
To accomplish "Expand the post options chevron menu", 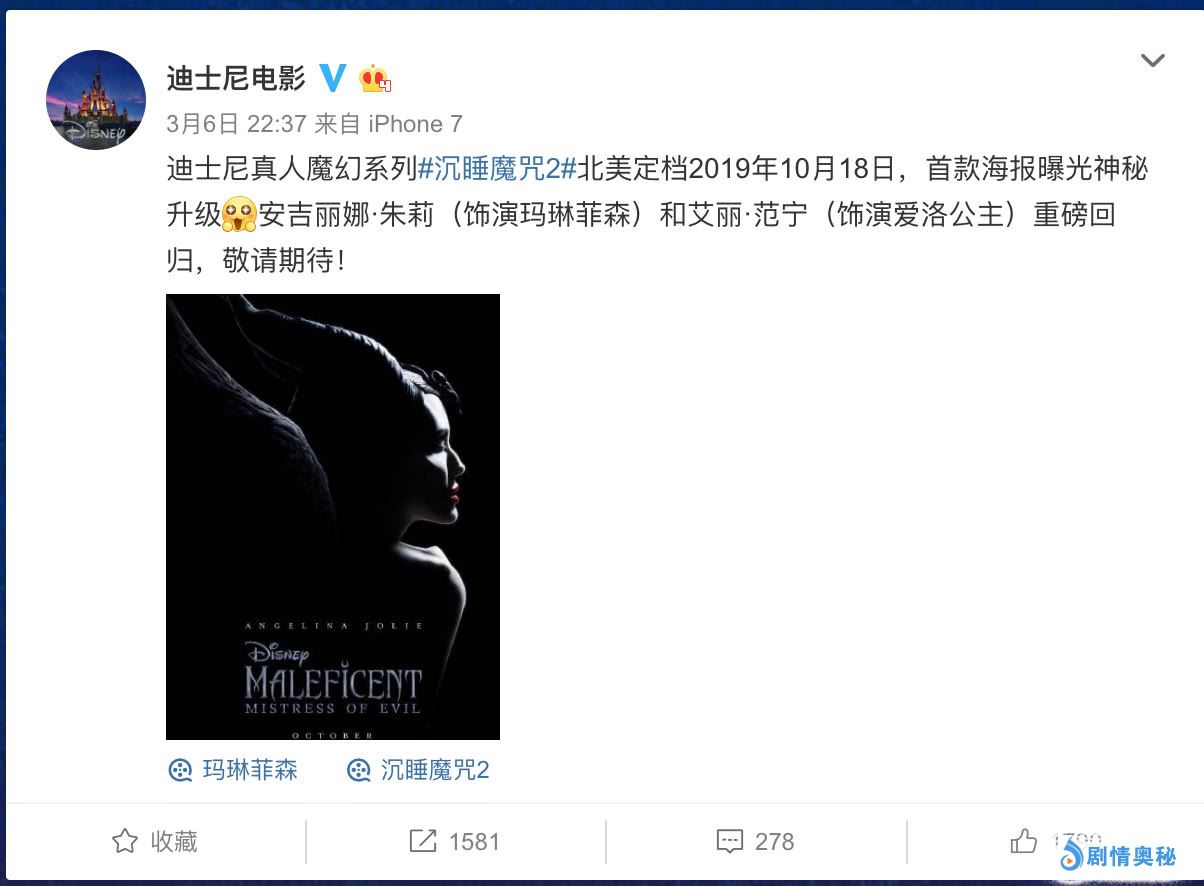I will tap(1153, 61).
